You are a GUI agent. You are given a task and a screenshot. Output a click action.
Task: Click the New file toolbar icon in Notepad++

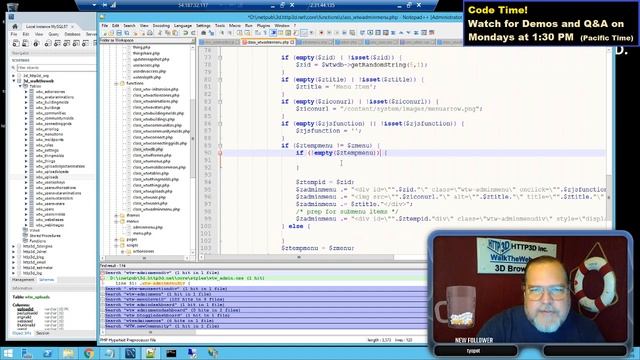point(105,33)
